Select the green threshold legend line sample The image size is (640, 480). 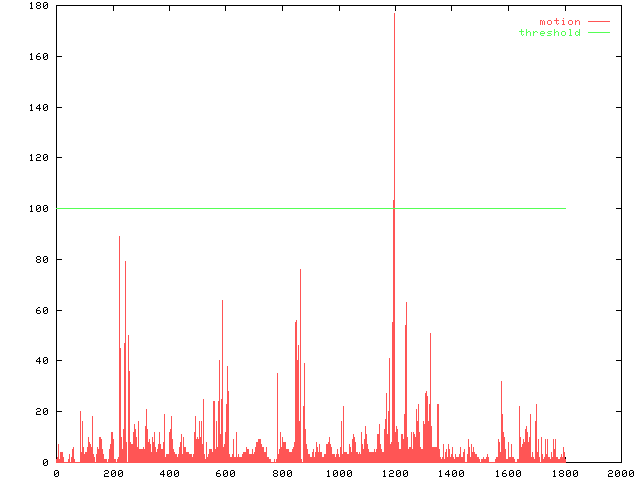[598, 33]
